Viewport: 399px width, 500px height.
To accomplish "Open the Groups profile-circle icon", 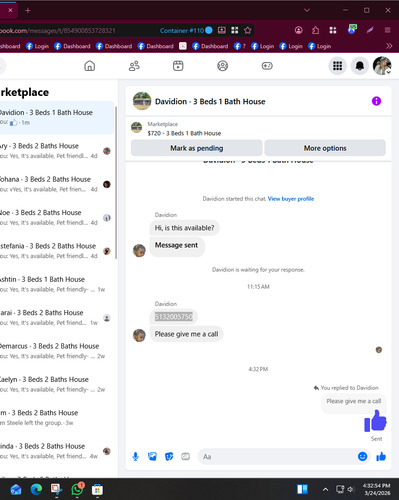I will click(222, 66).
